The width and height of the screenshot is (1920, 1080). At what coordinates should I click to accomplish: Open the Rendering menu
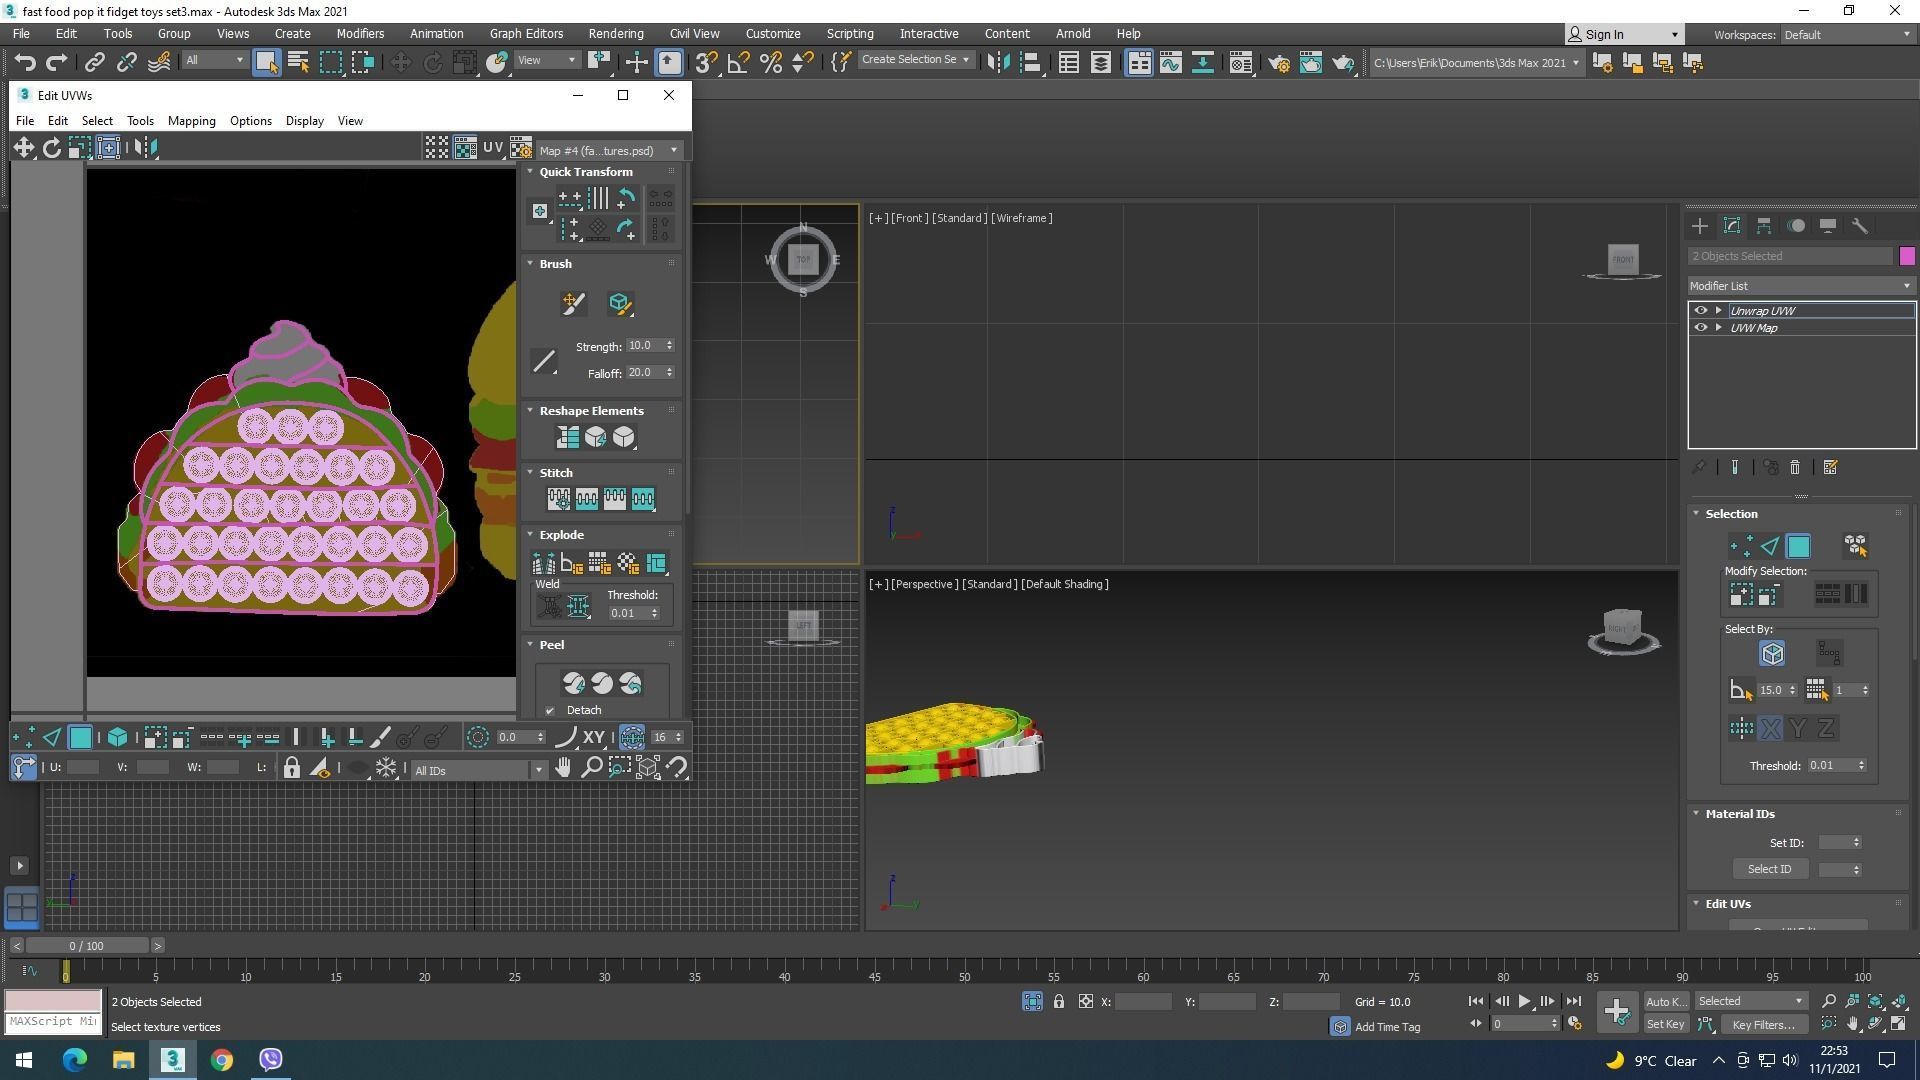point(615,33)
